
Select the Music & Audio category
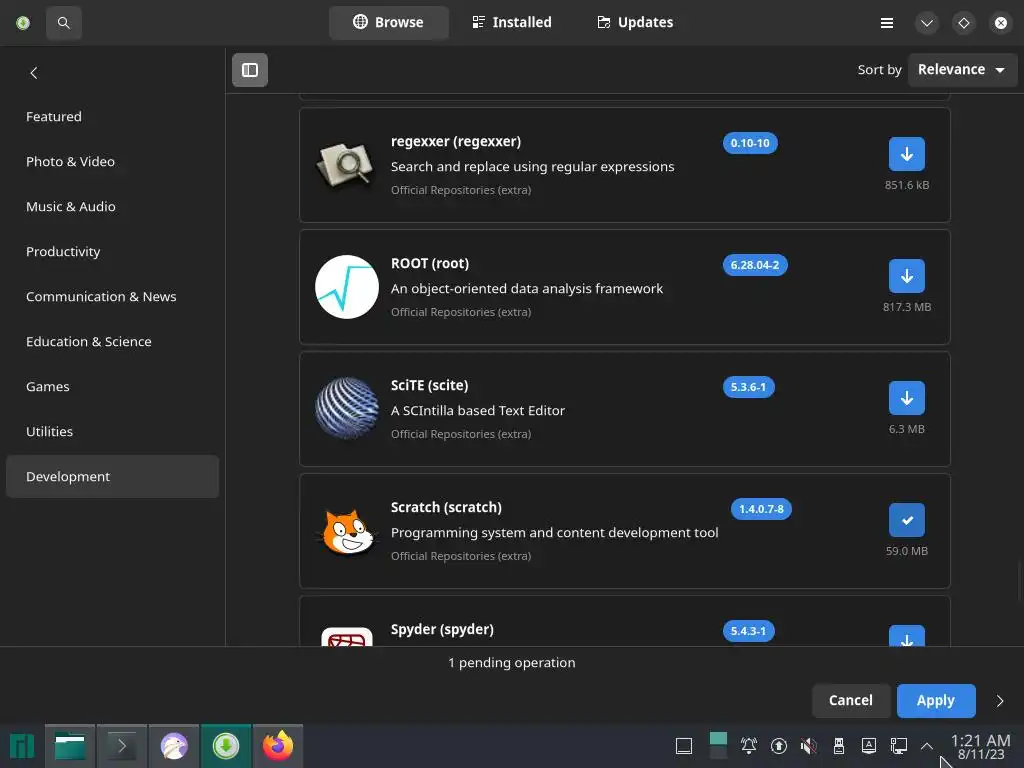[x=112, y=207]
